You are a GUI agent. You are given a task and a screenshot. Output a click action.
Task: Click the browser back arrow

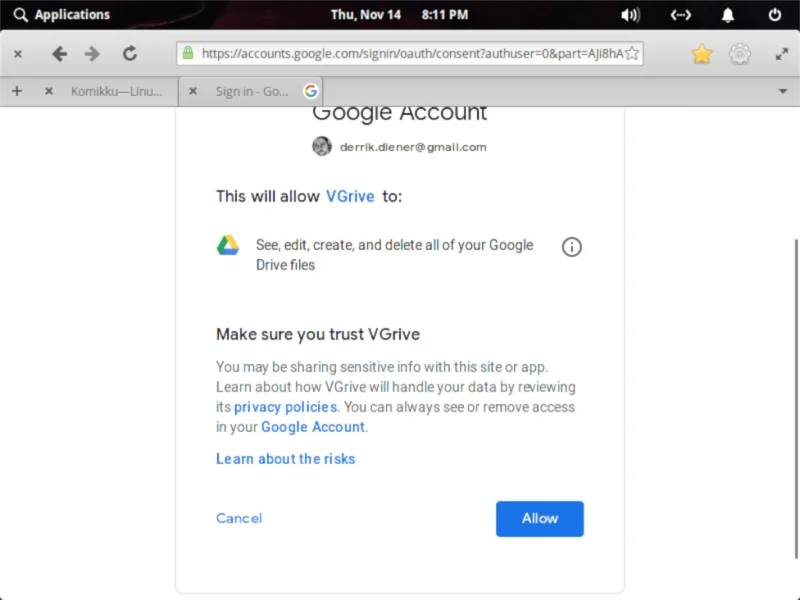(59, 54)
